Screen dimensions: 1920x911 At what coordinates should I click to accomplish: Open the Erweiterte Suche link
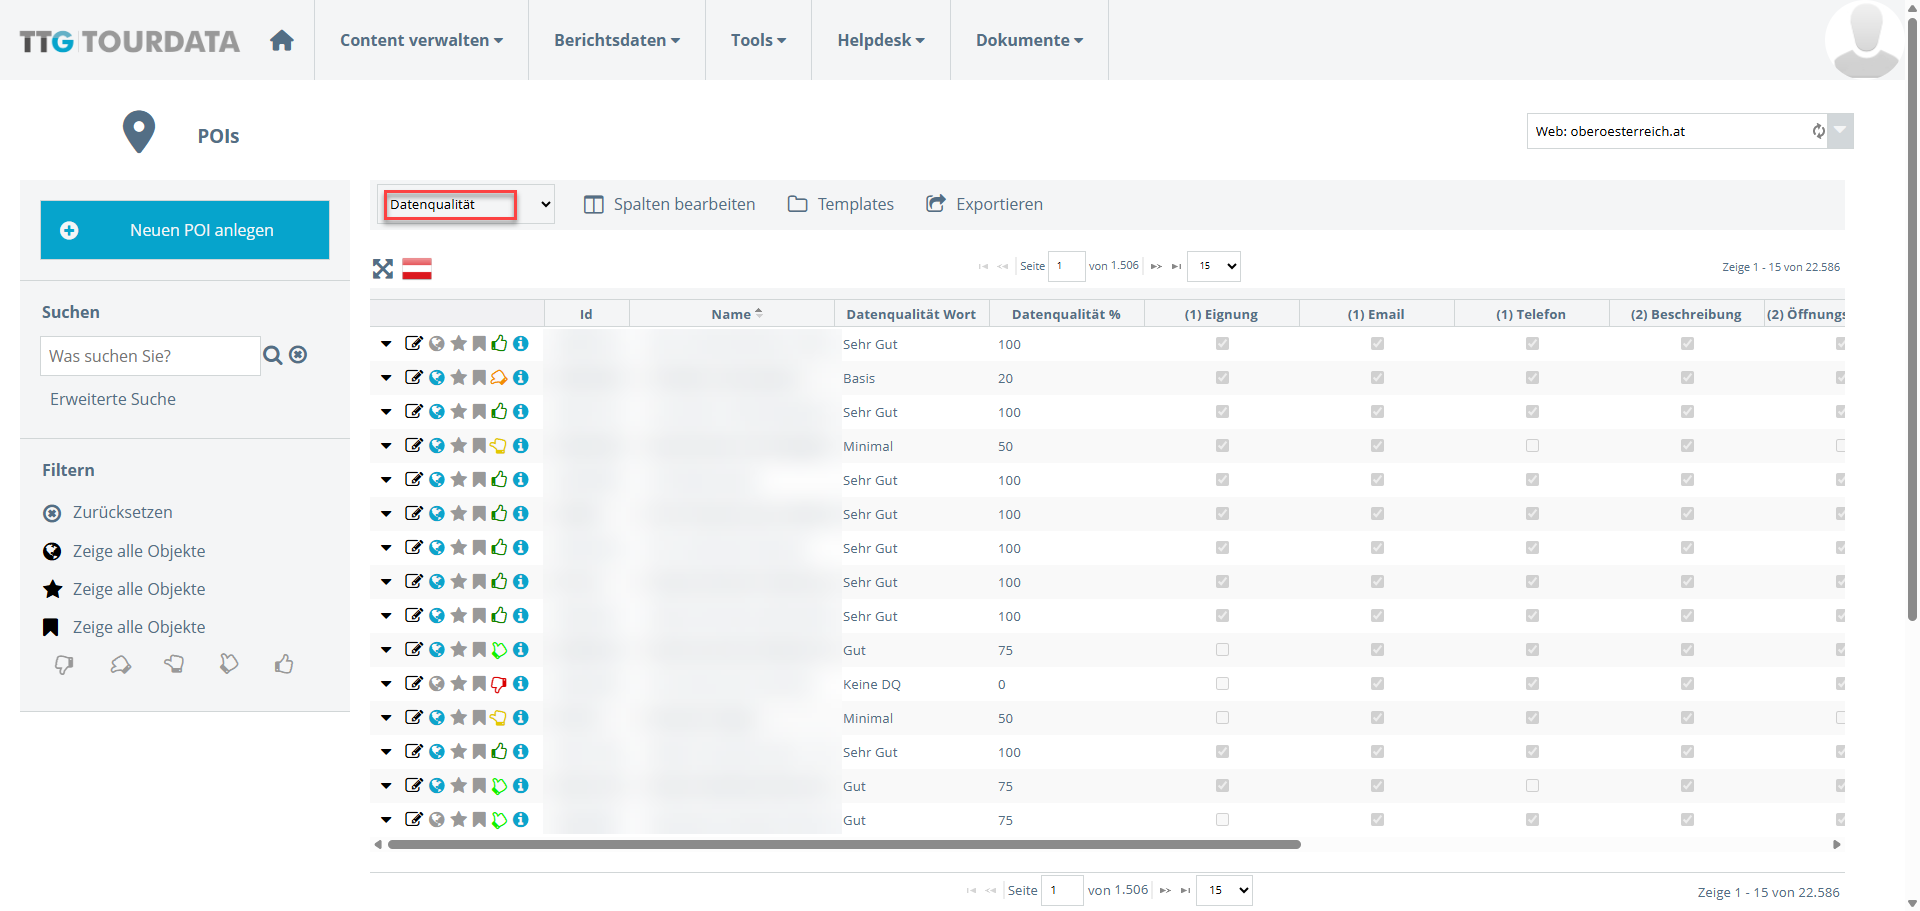pos(113,399)
